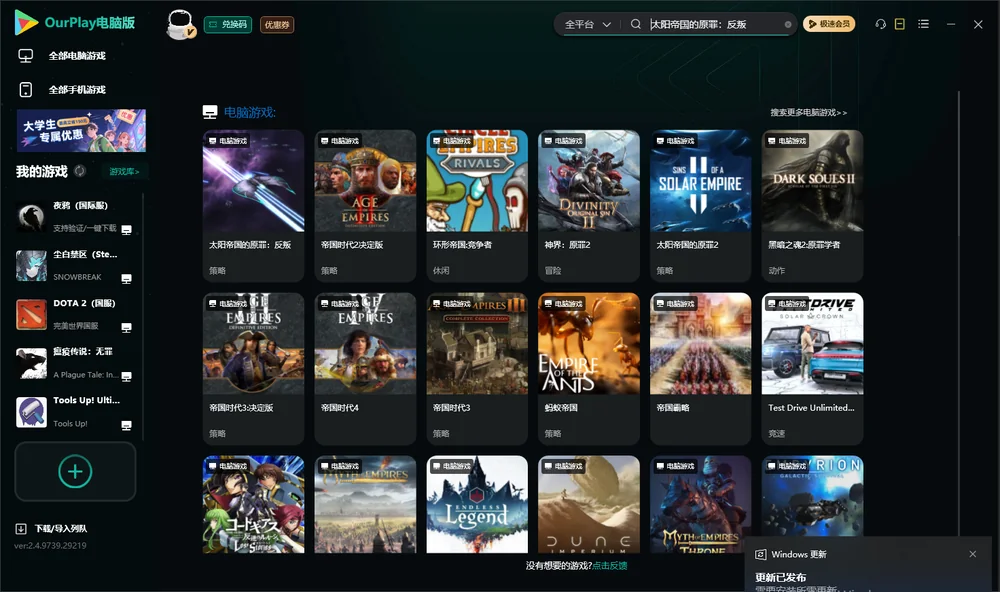Open 夜鸦 (国际服) in my games
1000x592 pixels.
pyautogui.click(x=75, y=217)
